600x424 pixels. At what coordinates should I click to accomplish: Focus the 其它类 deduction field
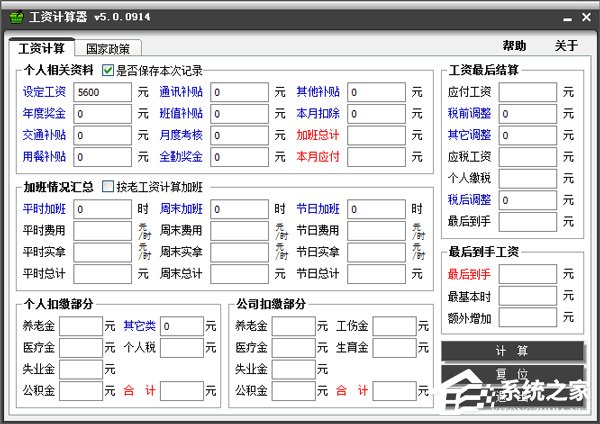coord(181,326)
